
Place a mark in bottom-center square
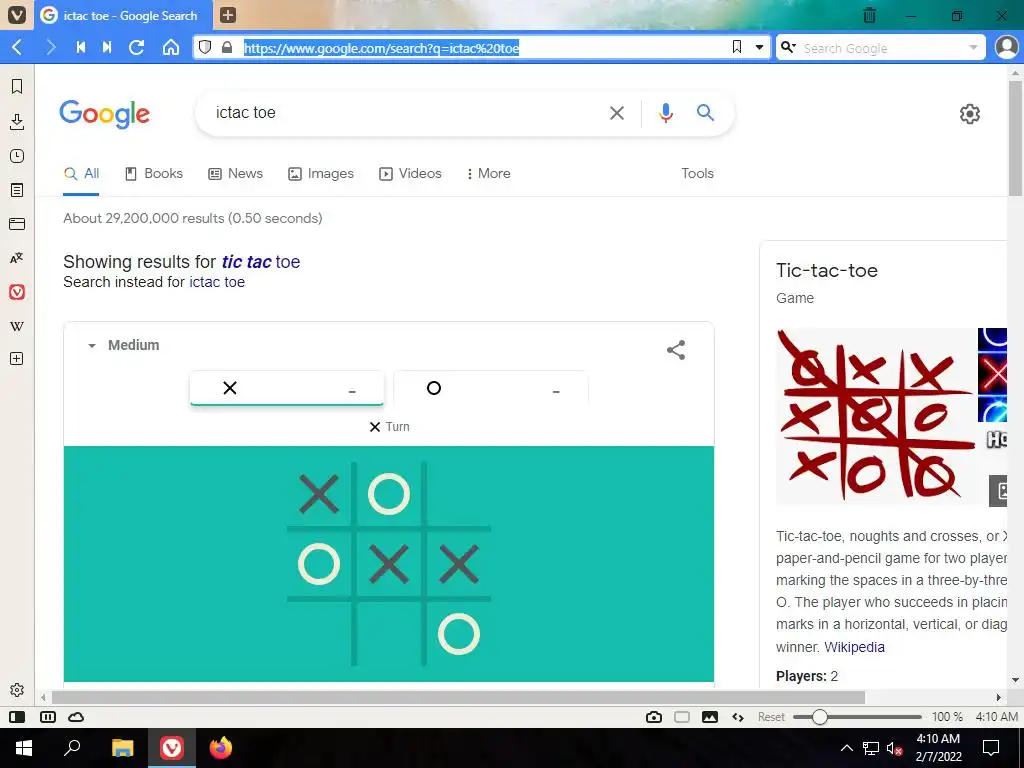[x=389, y=634]
